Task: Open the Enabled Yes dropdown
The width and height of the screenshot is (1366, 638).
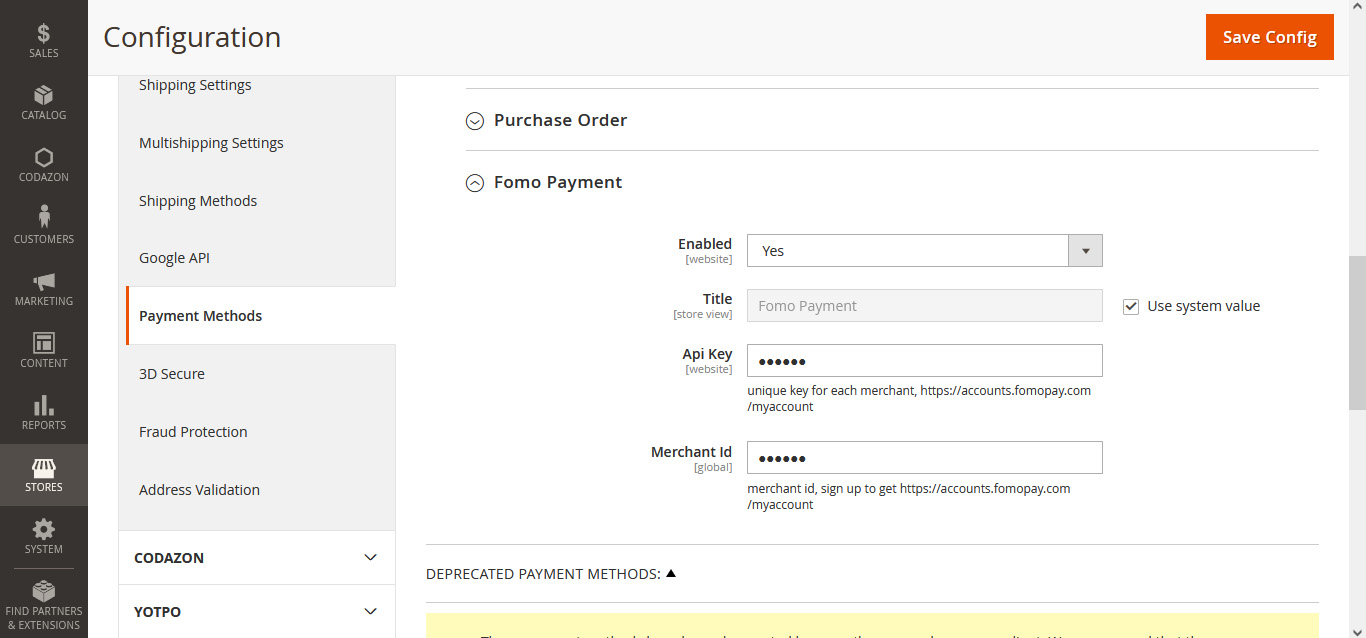Action: pyautogui.click(x=924, y=251)
